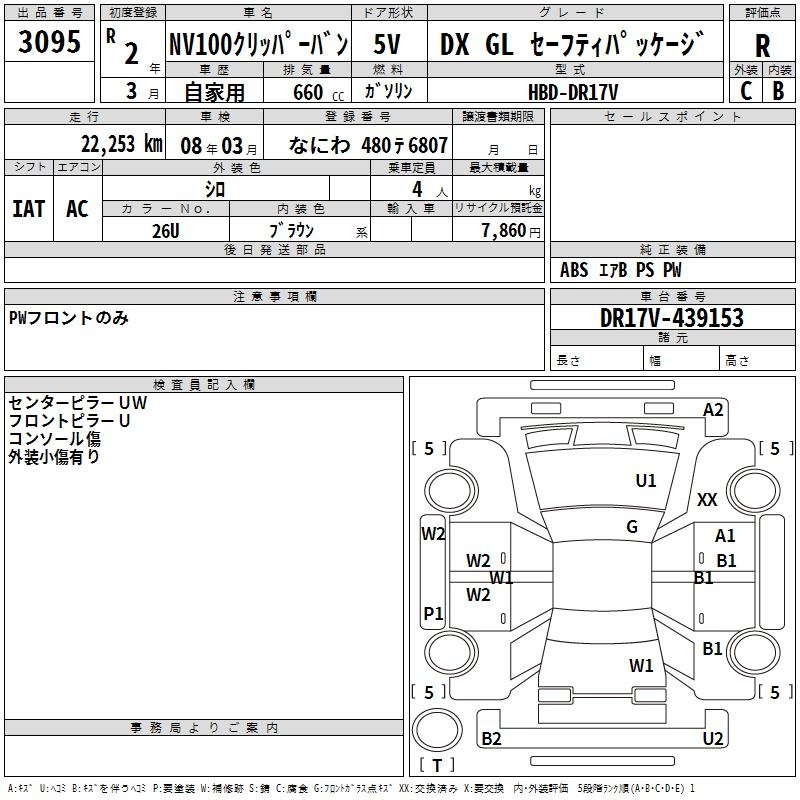Click the 検査員記入欄 header
800x800 pixels.
click(x=204, y=385)
